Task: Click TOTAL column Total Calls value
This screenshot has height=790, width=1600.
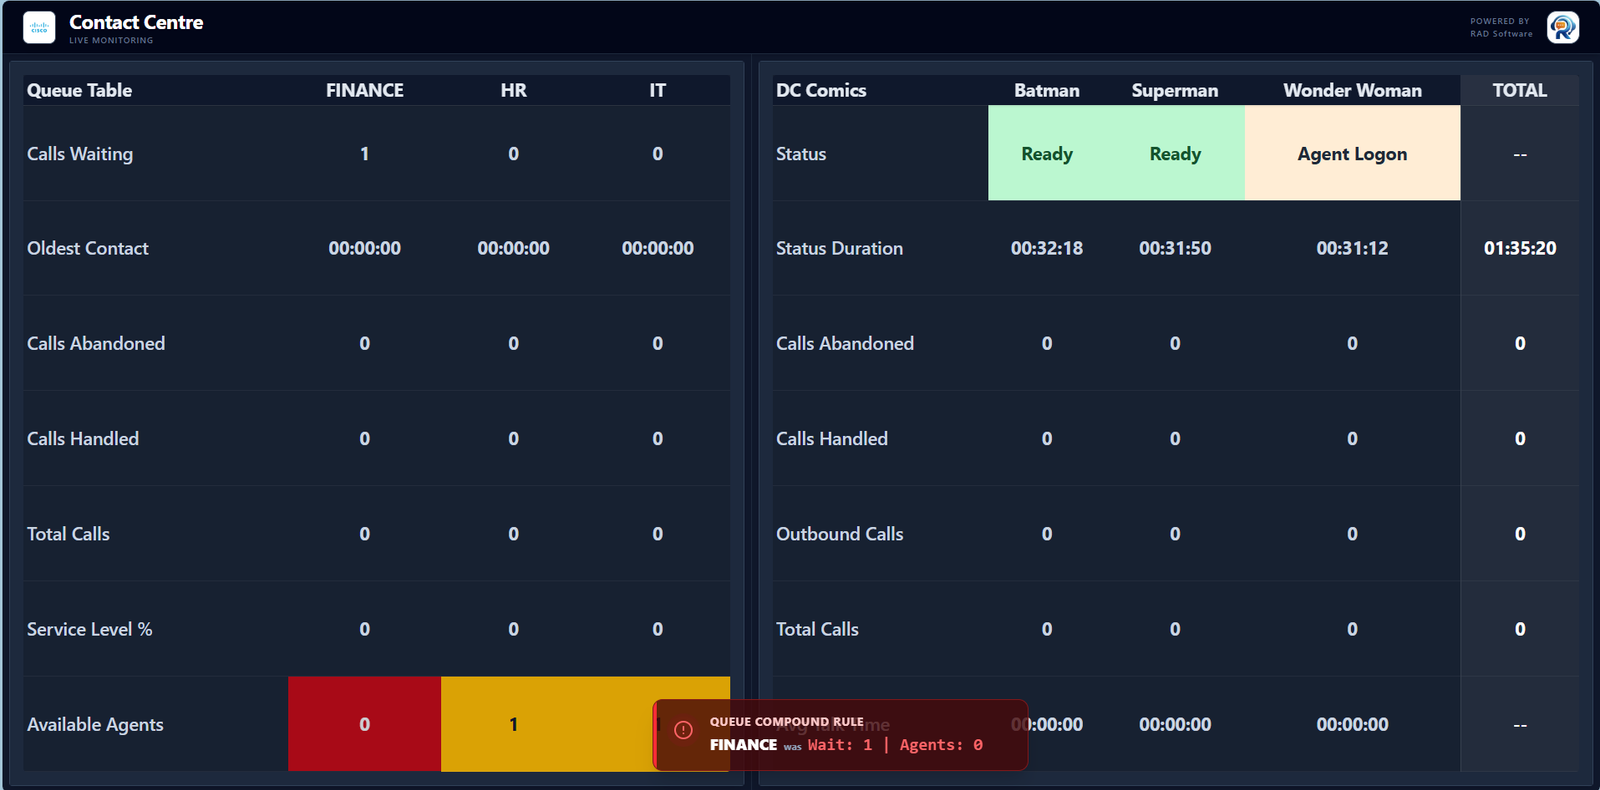Action: 1520,629
